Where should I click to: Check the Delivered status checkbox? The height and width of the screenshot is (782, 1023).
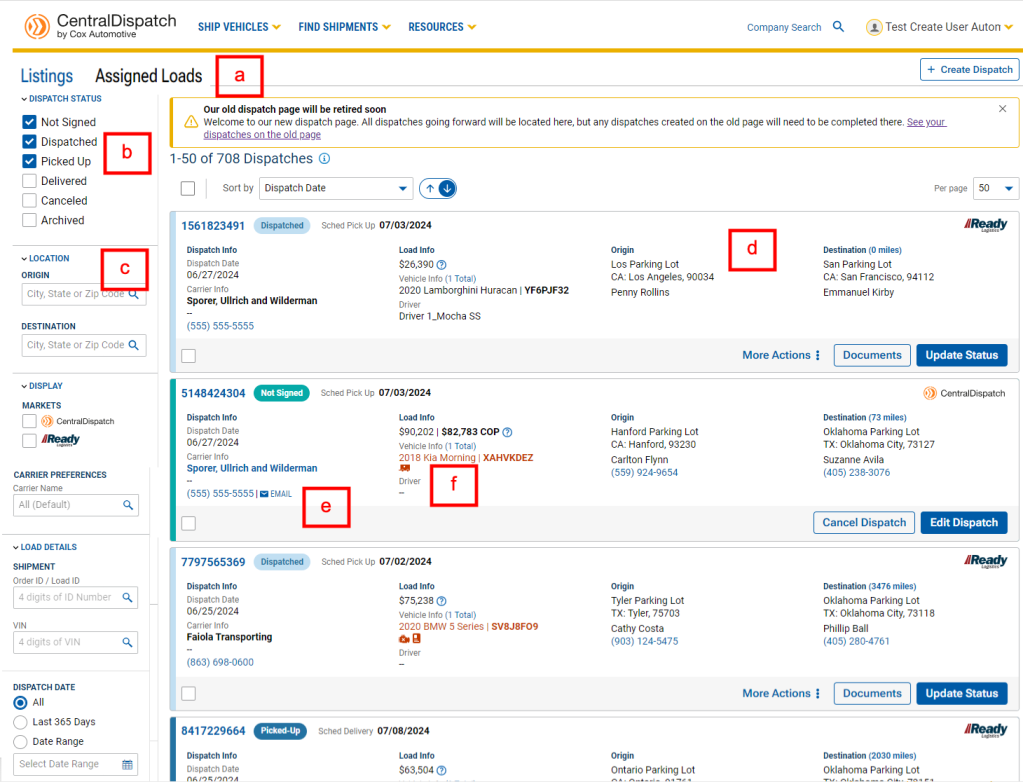(30, 181)
